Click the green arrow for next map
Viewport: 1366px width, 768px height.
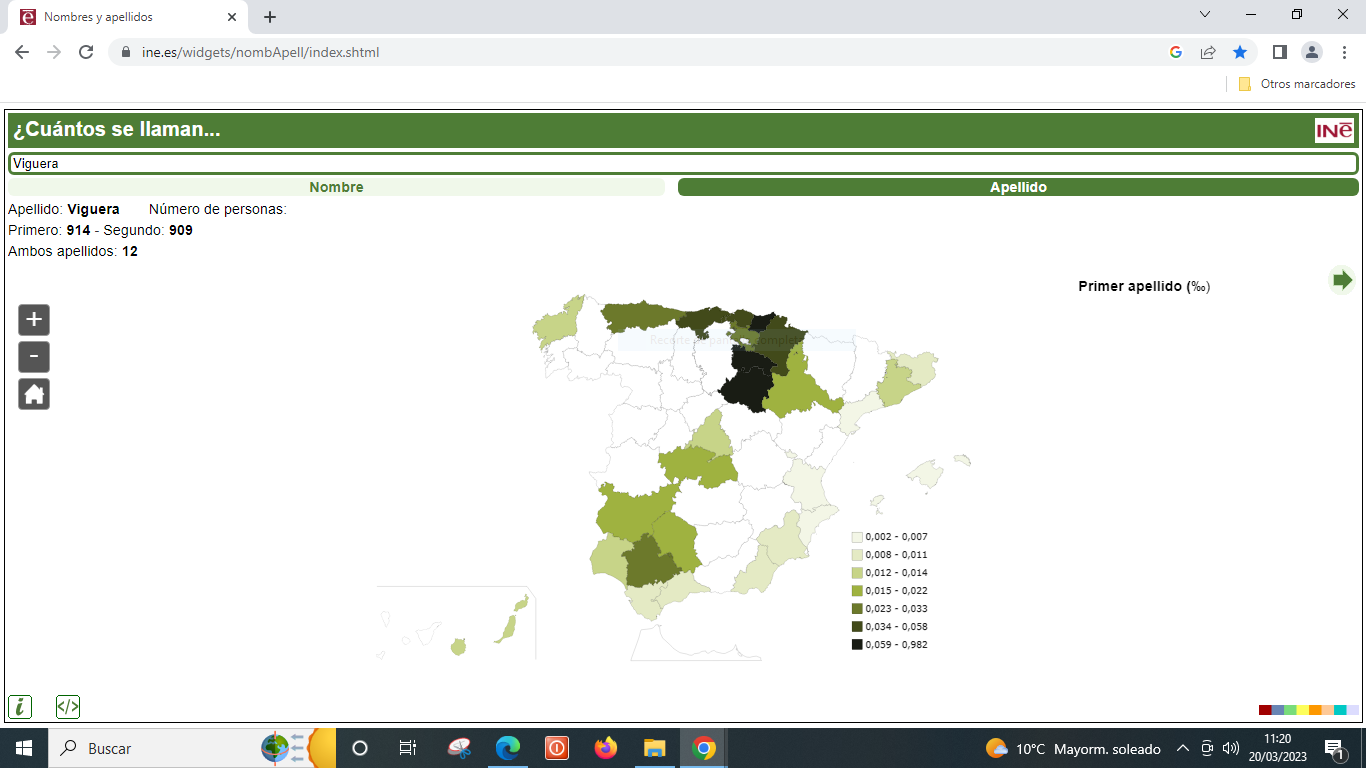tap(1342, 280)
